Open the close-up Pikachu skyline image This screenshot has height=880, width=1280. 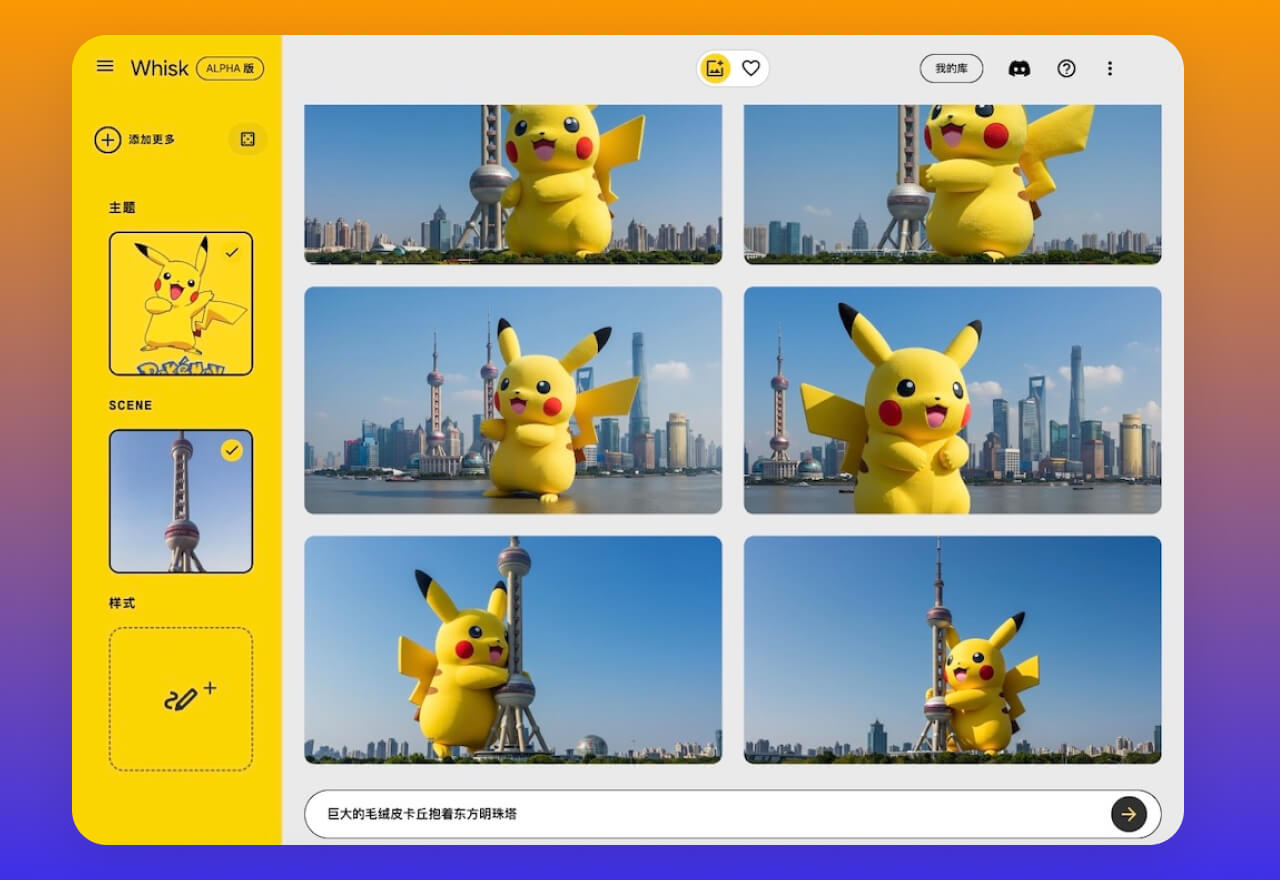(x=952, y=400)
